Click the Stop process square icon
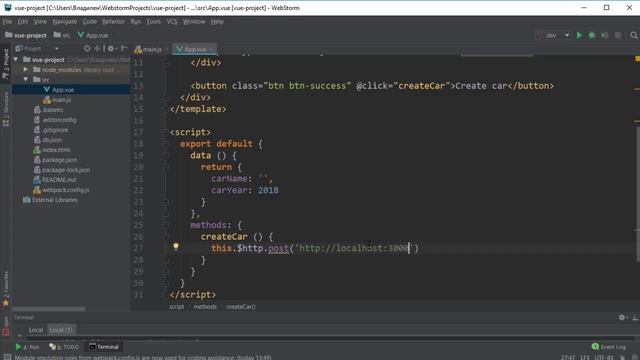 pyautogui.click(x=618, y=36)
